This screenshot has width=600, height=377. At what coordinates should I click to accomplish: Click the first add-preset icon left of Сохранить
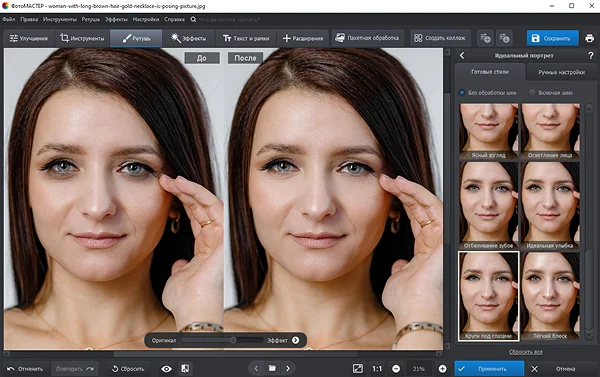coord(485,38)
